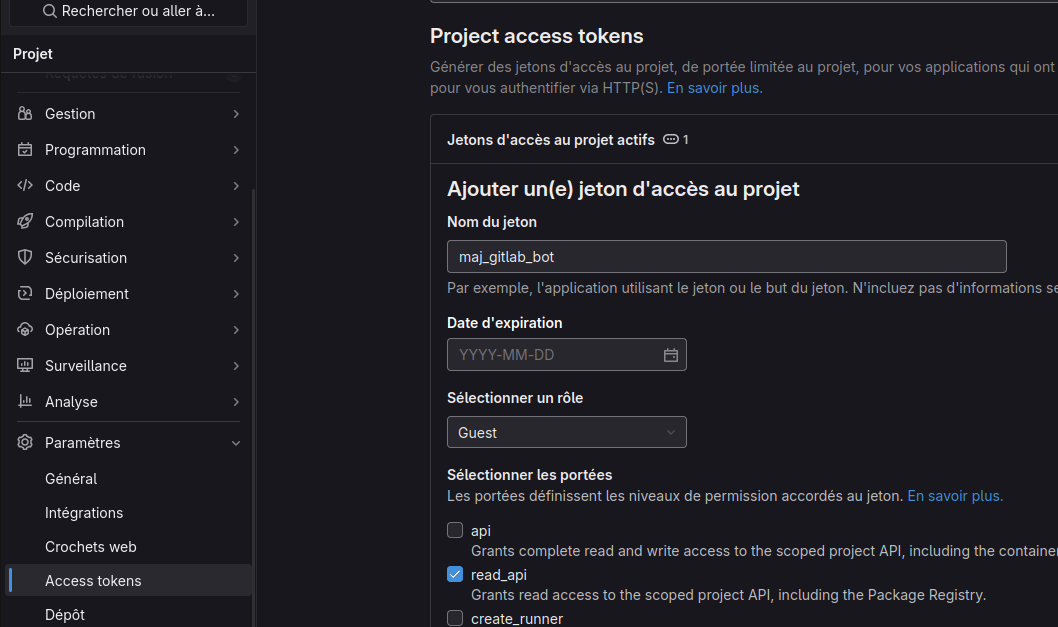Click the Compilation rocket icon
The image size is (1058, 627).
pyautogui.click(x=25, y=221)
